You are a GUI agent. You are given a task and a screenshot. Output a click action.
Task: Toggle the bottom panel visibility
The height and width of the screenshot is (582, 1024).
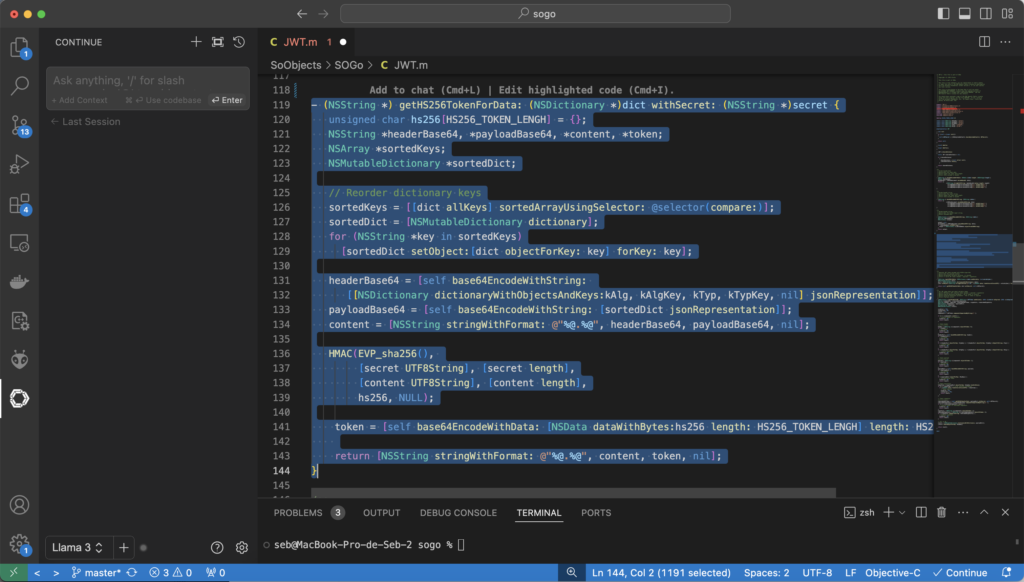965,14
